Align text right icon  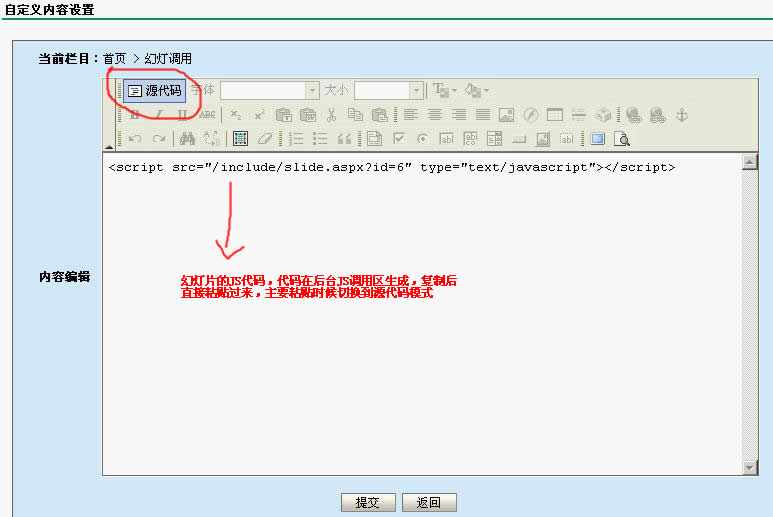[x=458, y=115]
